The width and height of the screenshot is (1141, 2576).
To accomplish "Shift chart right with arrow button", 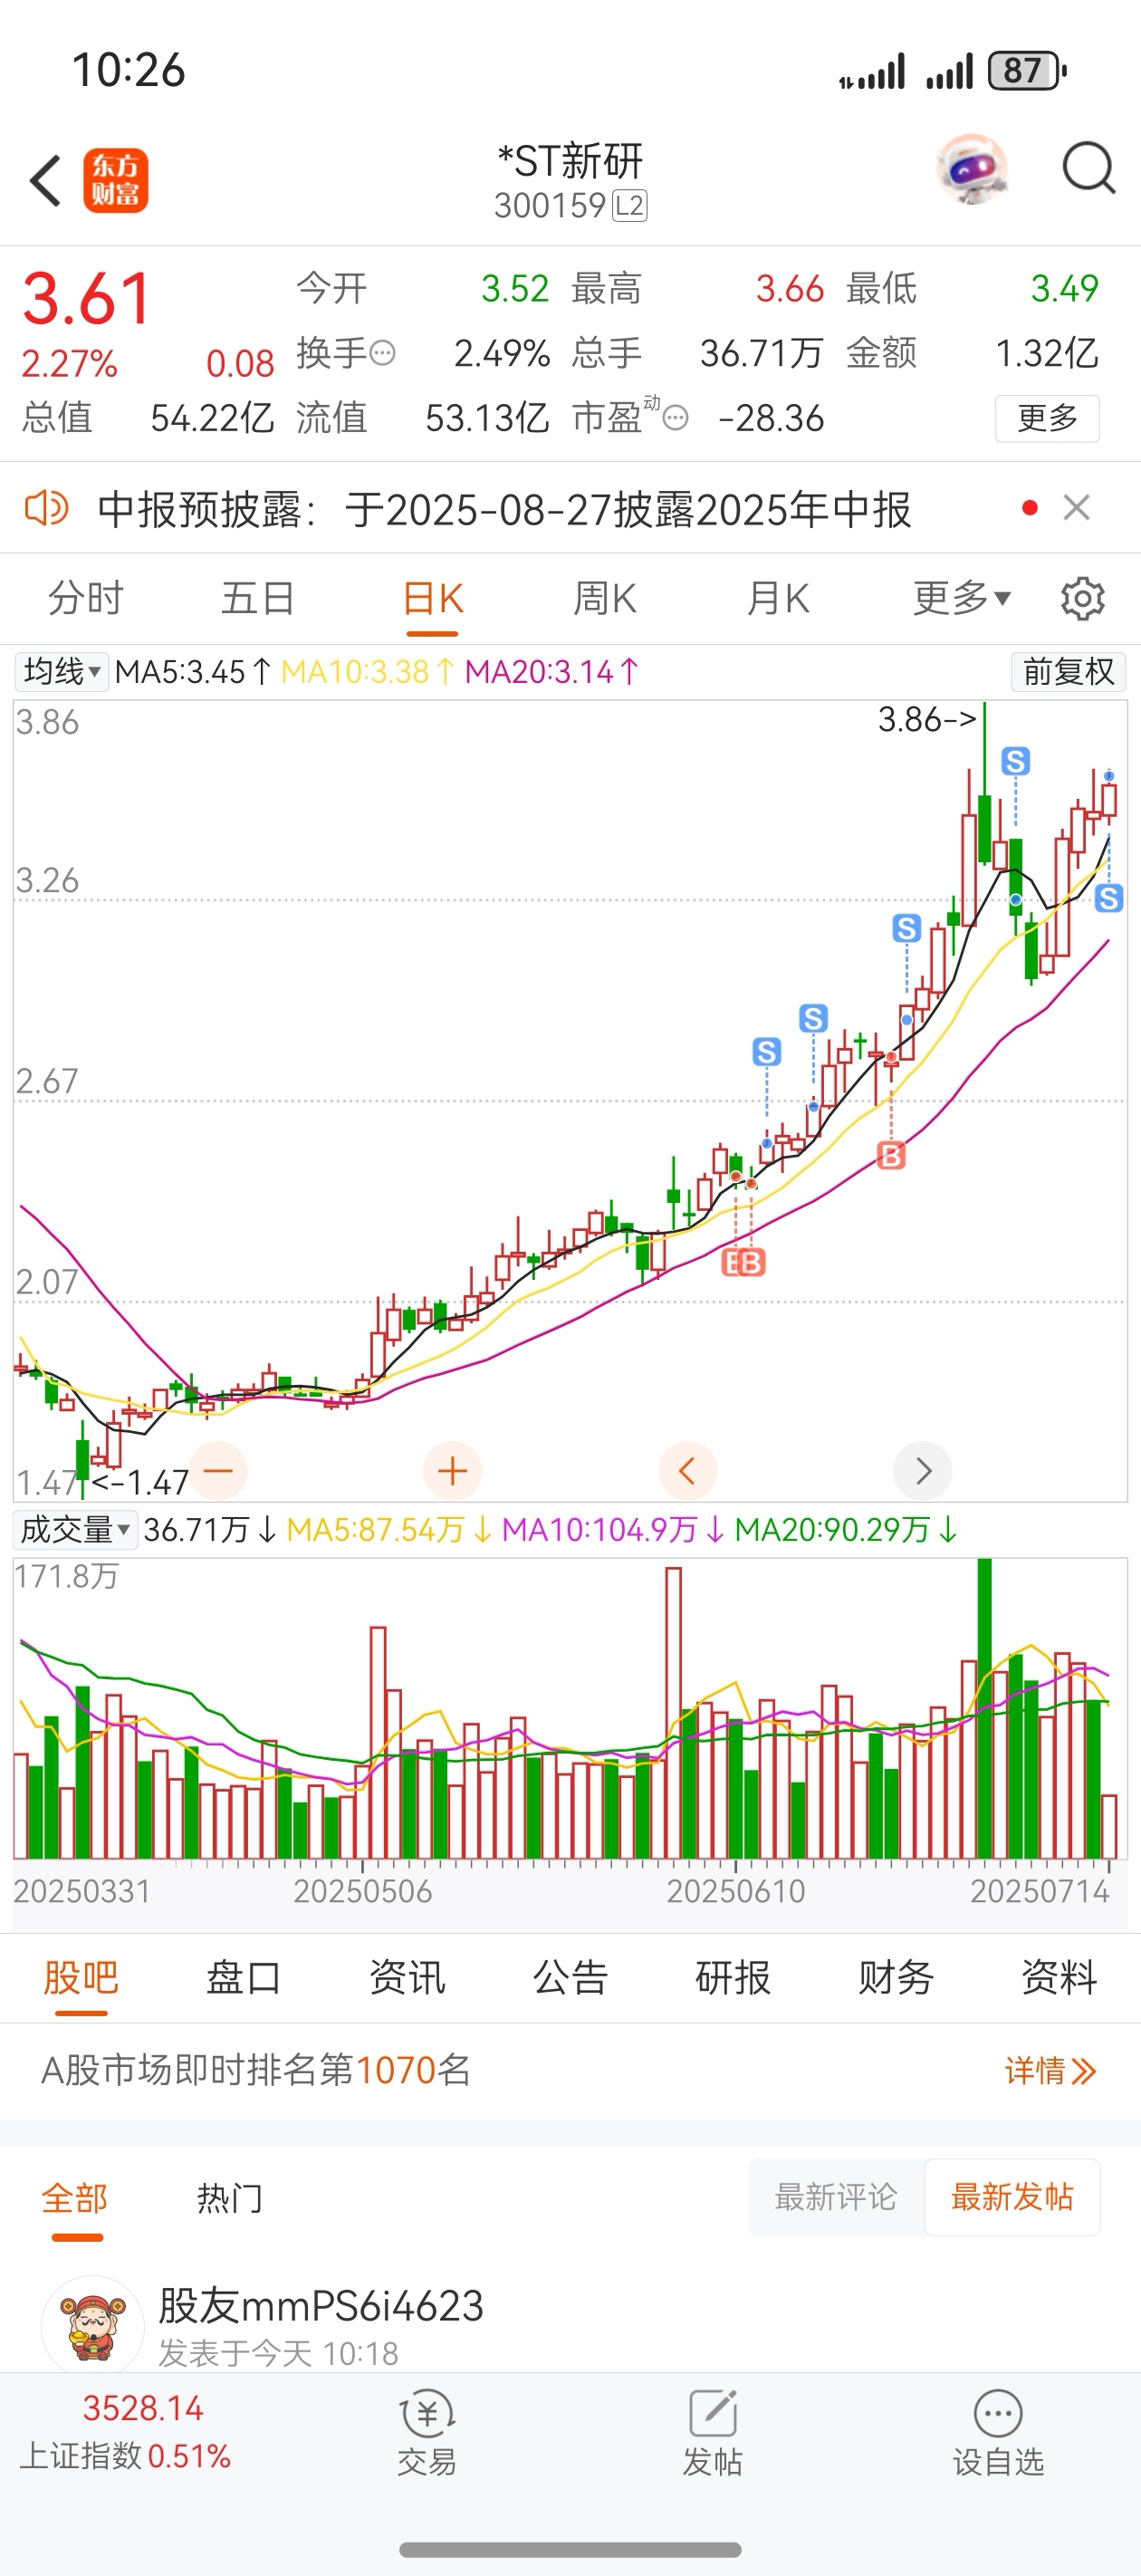I will pos(922,1470).
